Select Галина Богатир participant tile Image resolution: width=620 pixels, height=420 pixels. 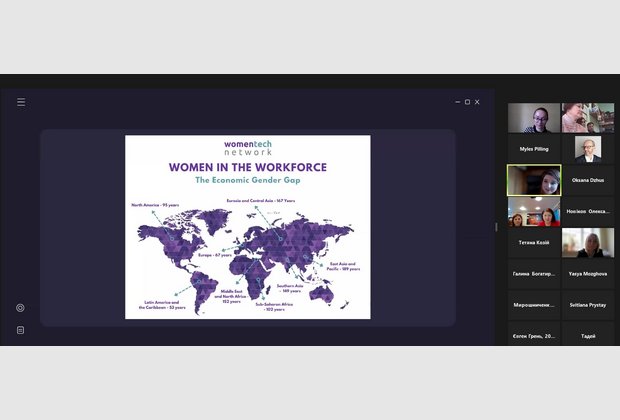click(x=534, y=272)
